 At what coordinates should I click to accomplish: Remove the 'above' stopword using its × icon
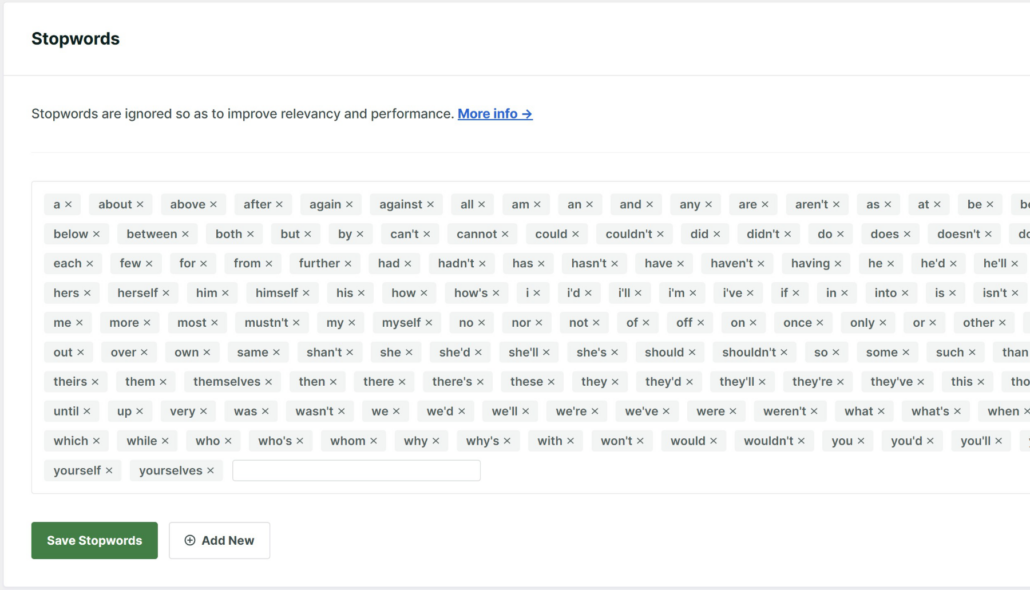coord(213,204)
